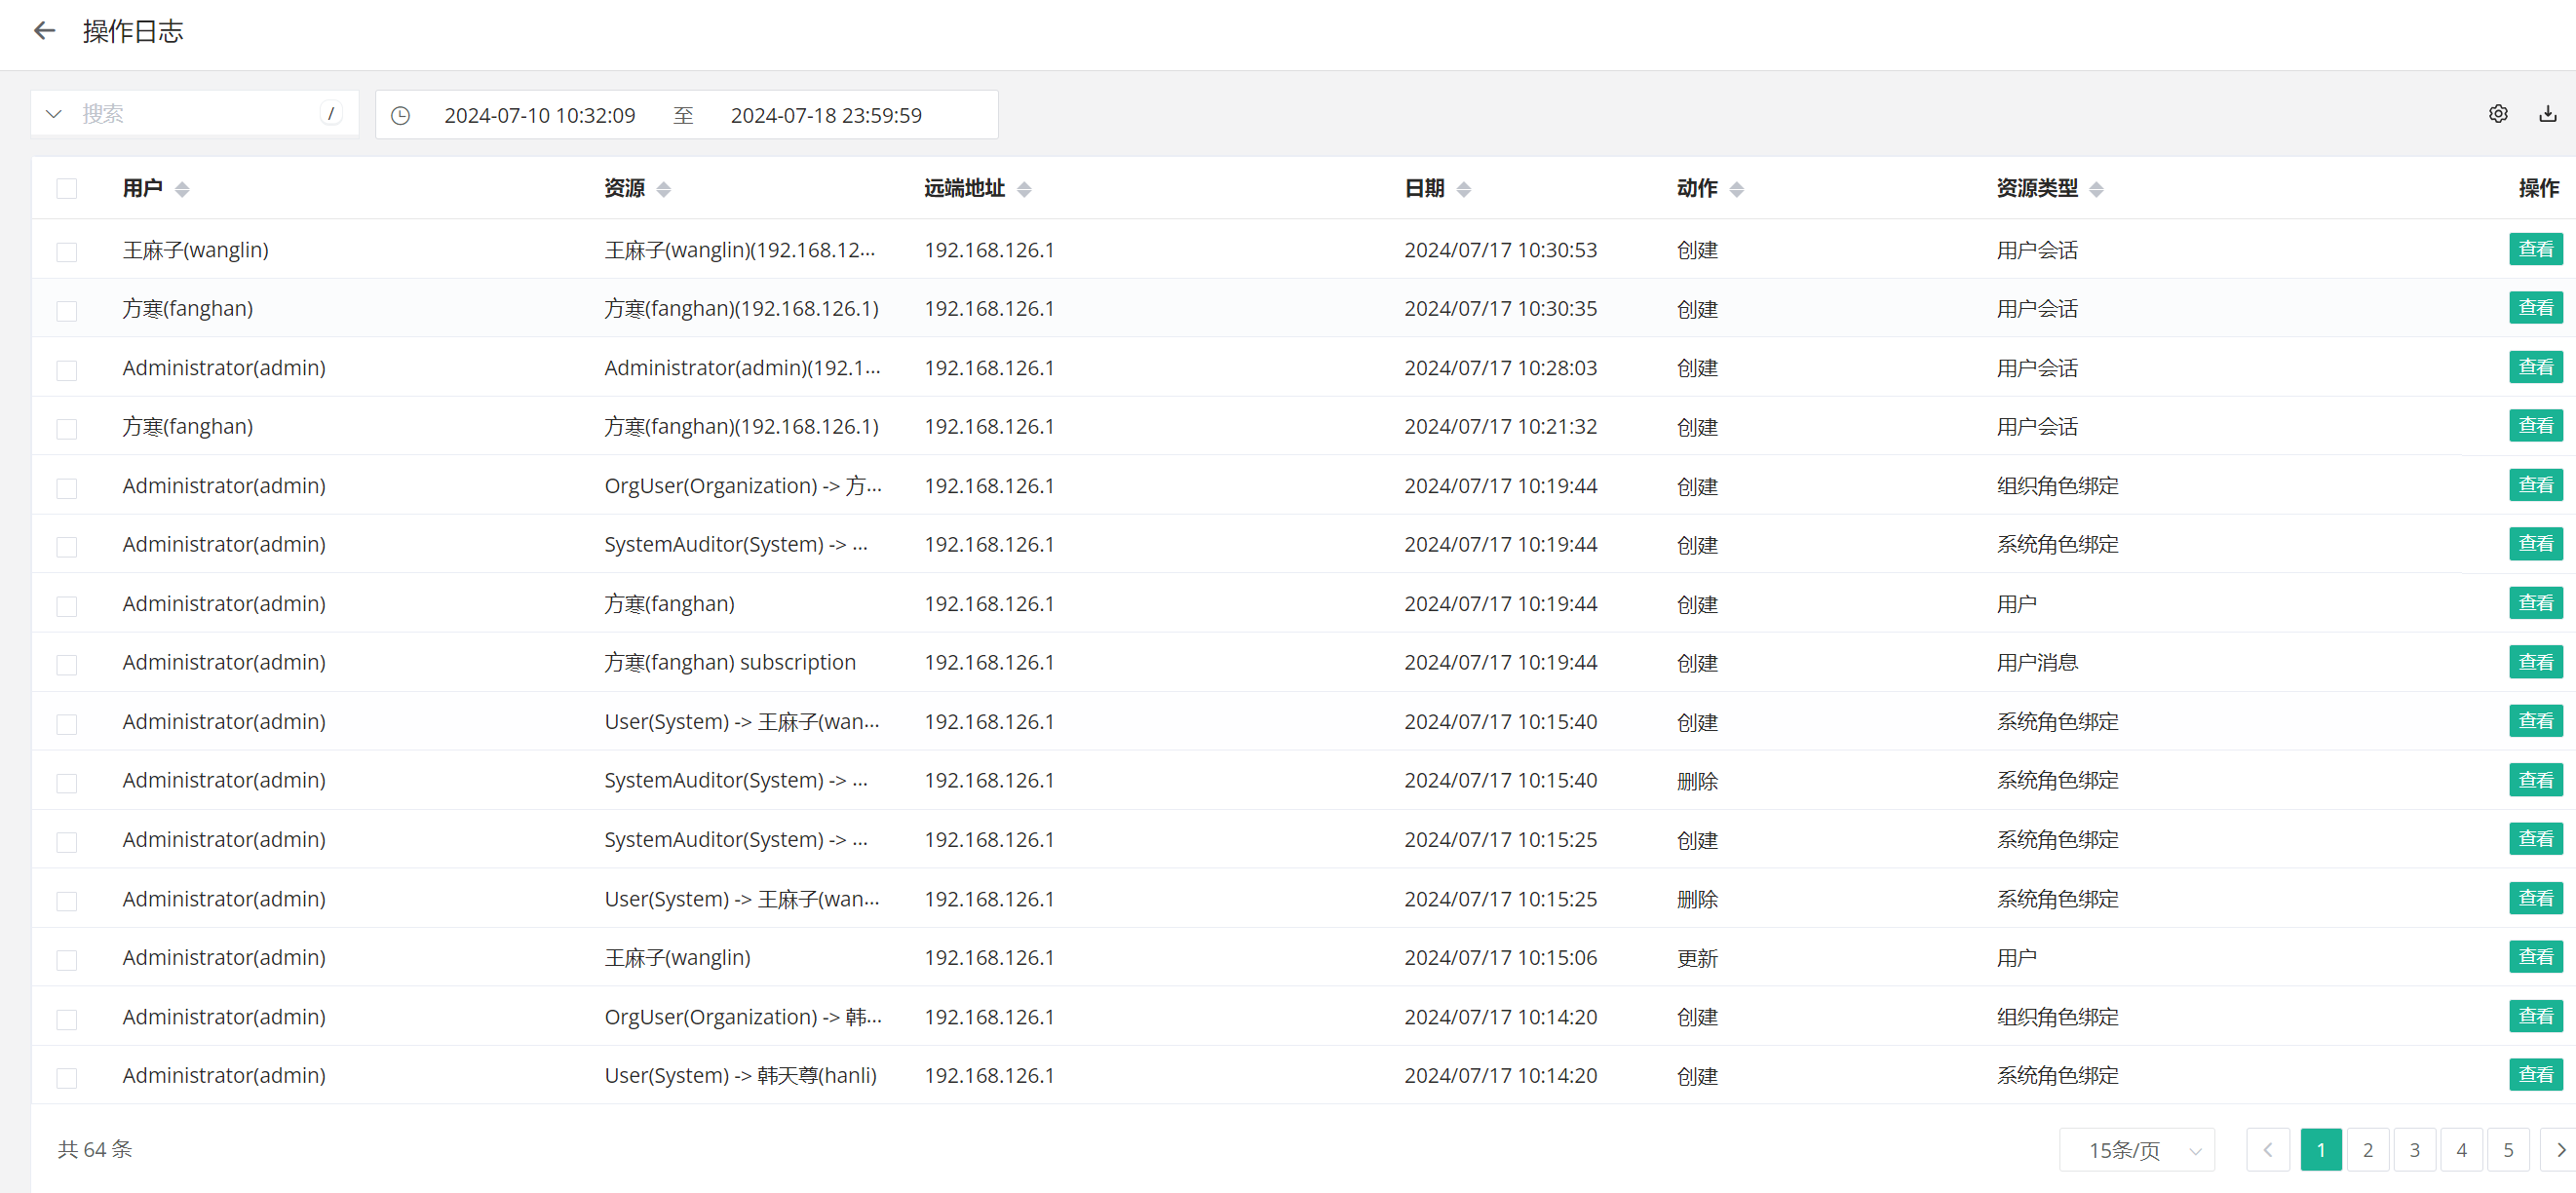
Task: Click the clock icon in date range
Action: (x=400, y=116)
